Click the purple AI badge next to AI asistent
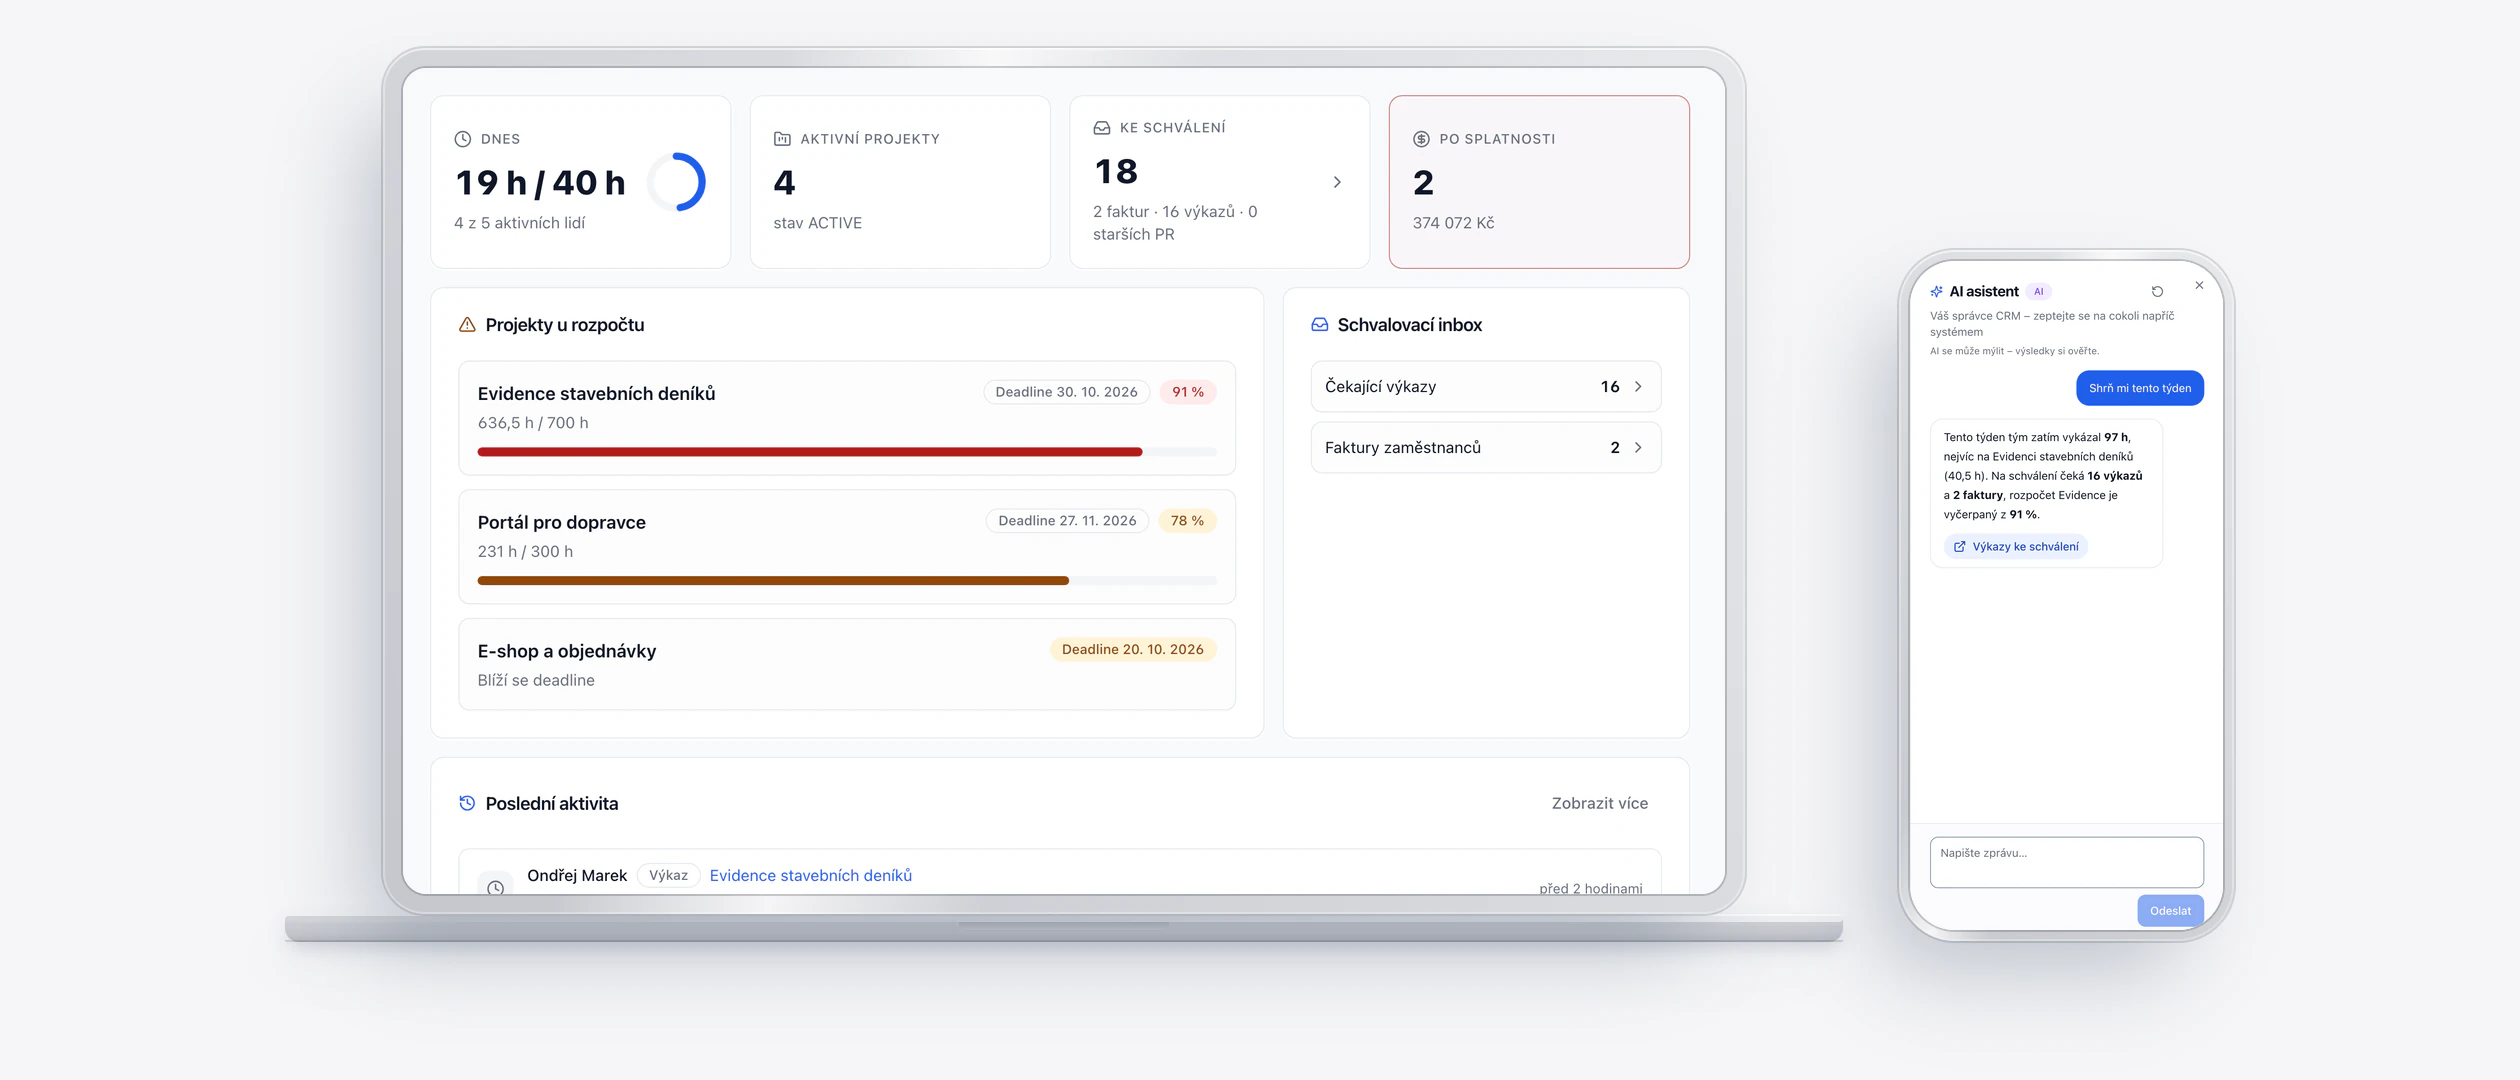Image resolution: width=2520 pixels, height=1080 pixels. coord(2039,292)
